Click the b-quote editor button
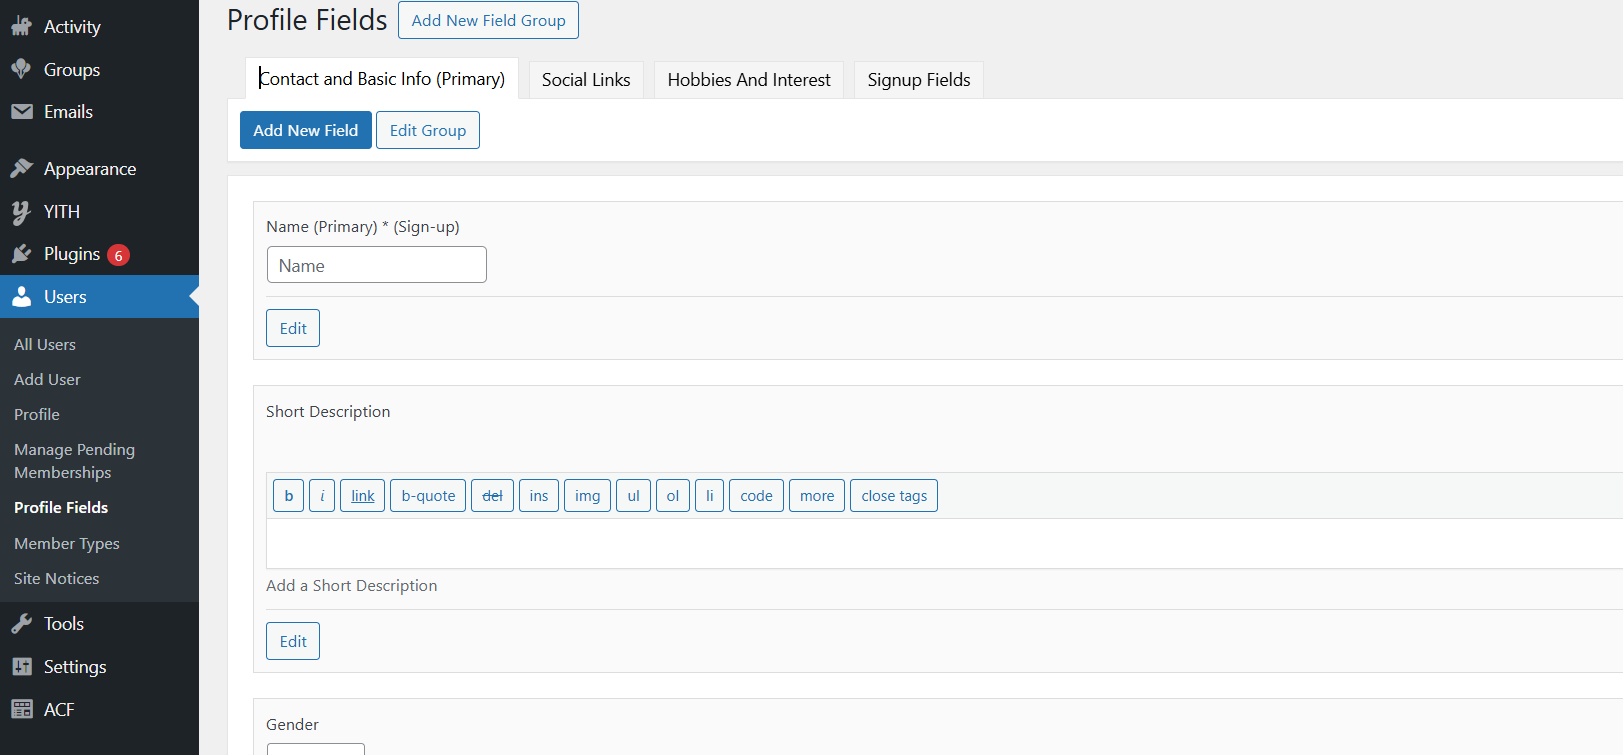Viewport: 1623px width, 755px height. [x=428, y=496]
